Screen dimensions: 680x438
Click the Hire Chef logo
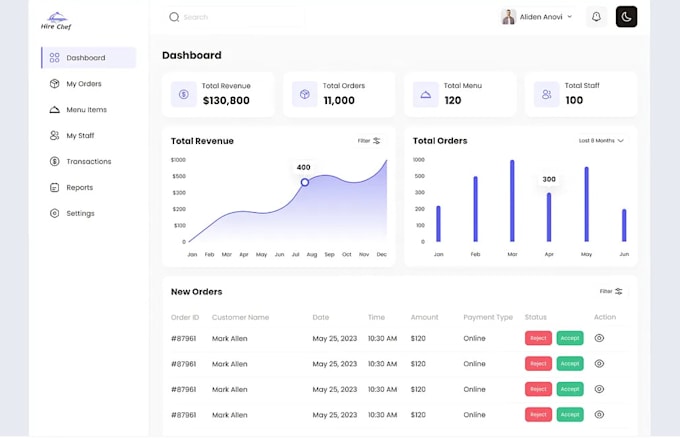pyautogui.click(x=56, y=20)
